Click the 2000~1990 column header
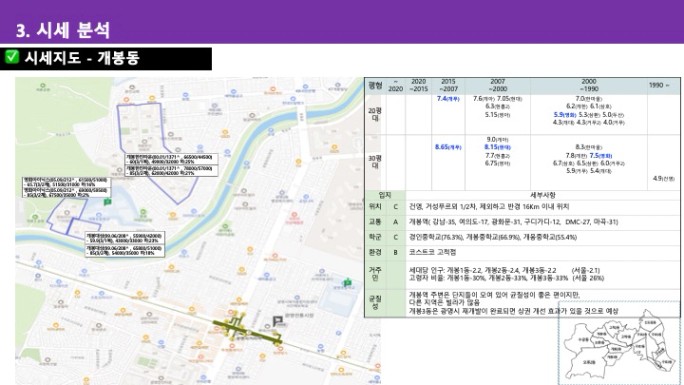Viewport: 684px width, 385px height. (x=588, y=85)
